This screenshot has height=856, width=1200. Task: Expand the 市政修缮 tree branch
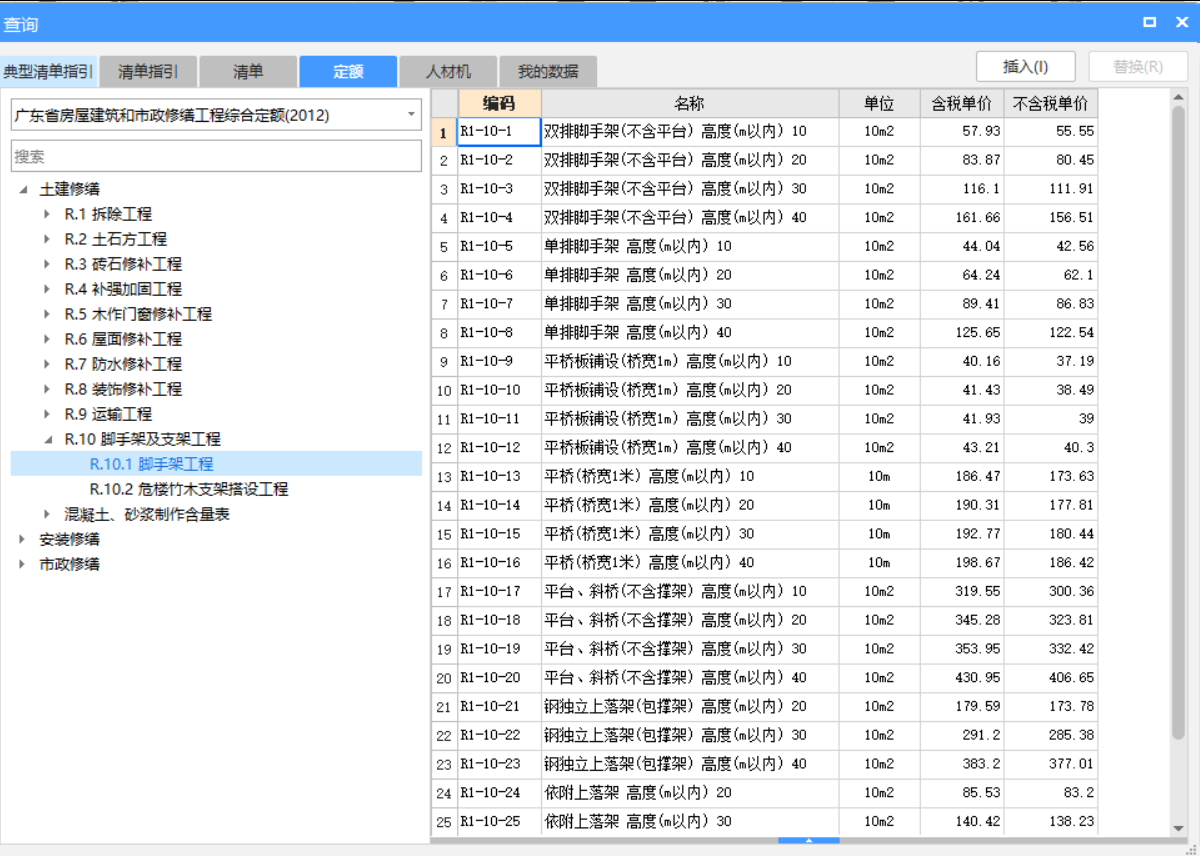click(20, 564)
